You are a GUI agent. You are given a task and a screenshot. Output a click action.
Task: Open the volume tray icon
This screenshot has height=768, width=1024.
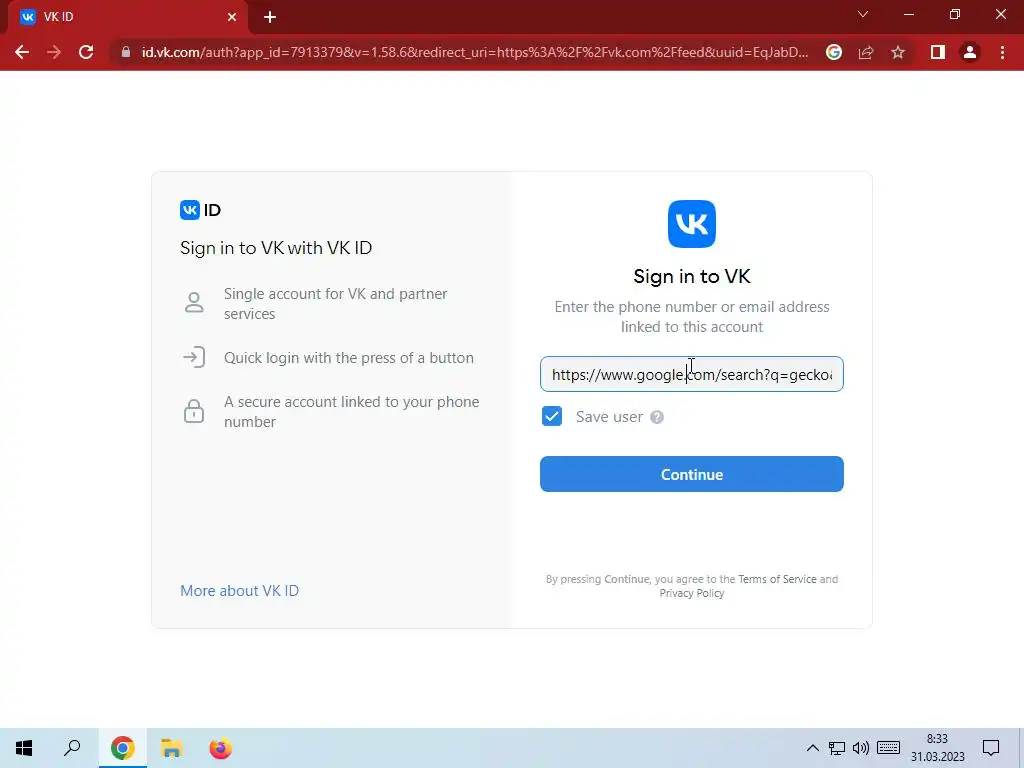point(861,748)
